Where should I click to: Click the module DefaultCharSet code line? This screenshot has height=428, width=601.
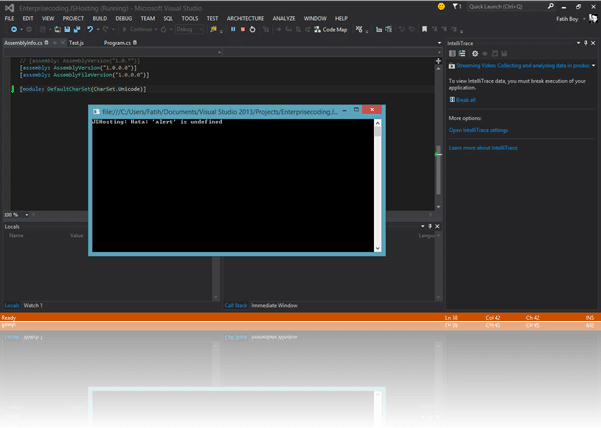(83, 89)
